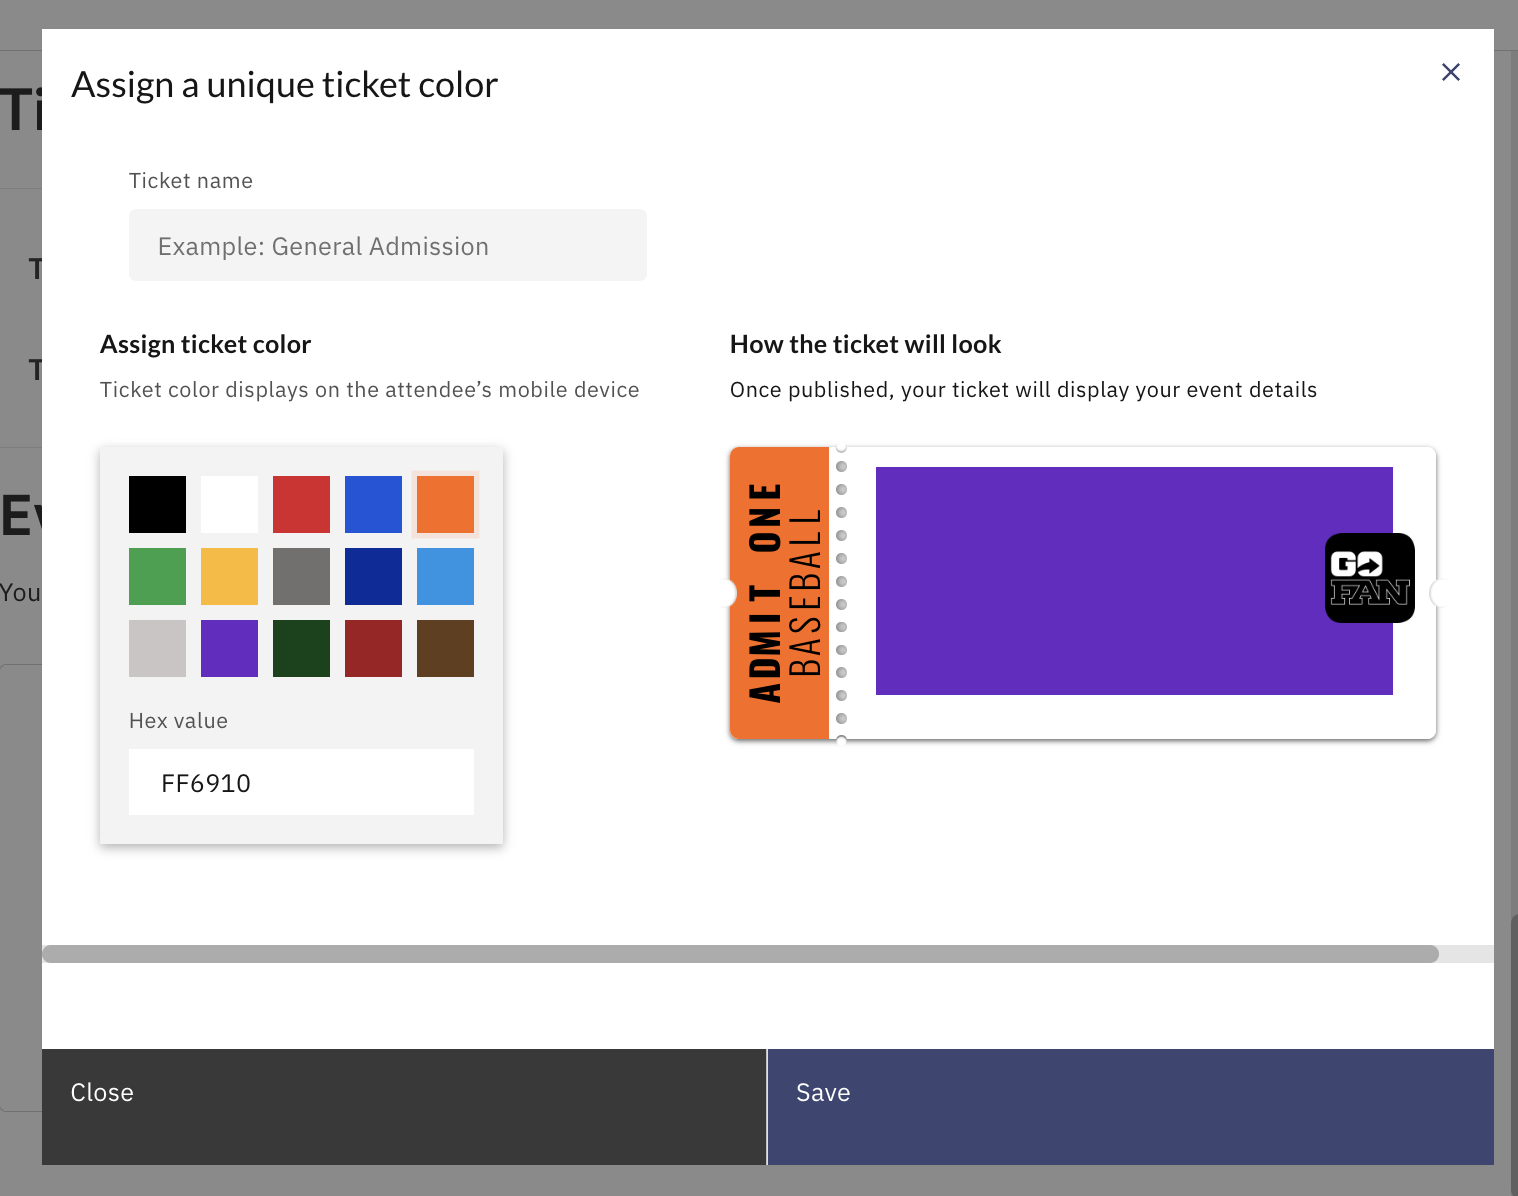Pick the red color swatch

click(301, 504)
